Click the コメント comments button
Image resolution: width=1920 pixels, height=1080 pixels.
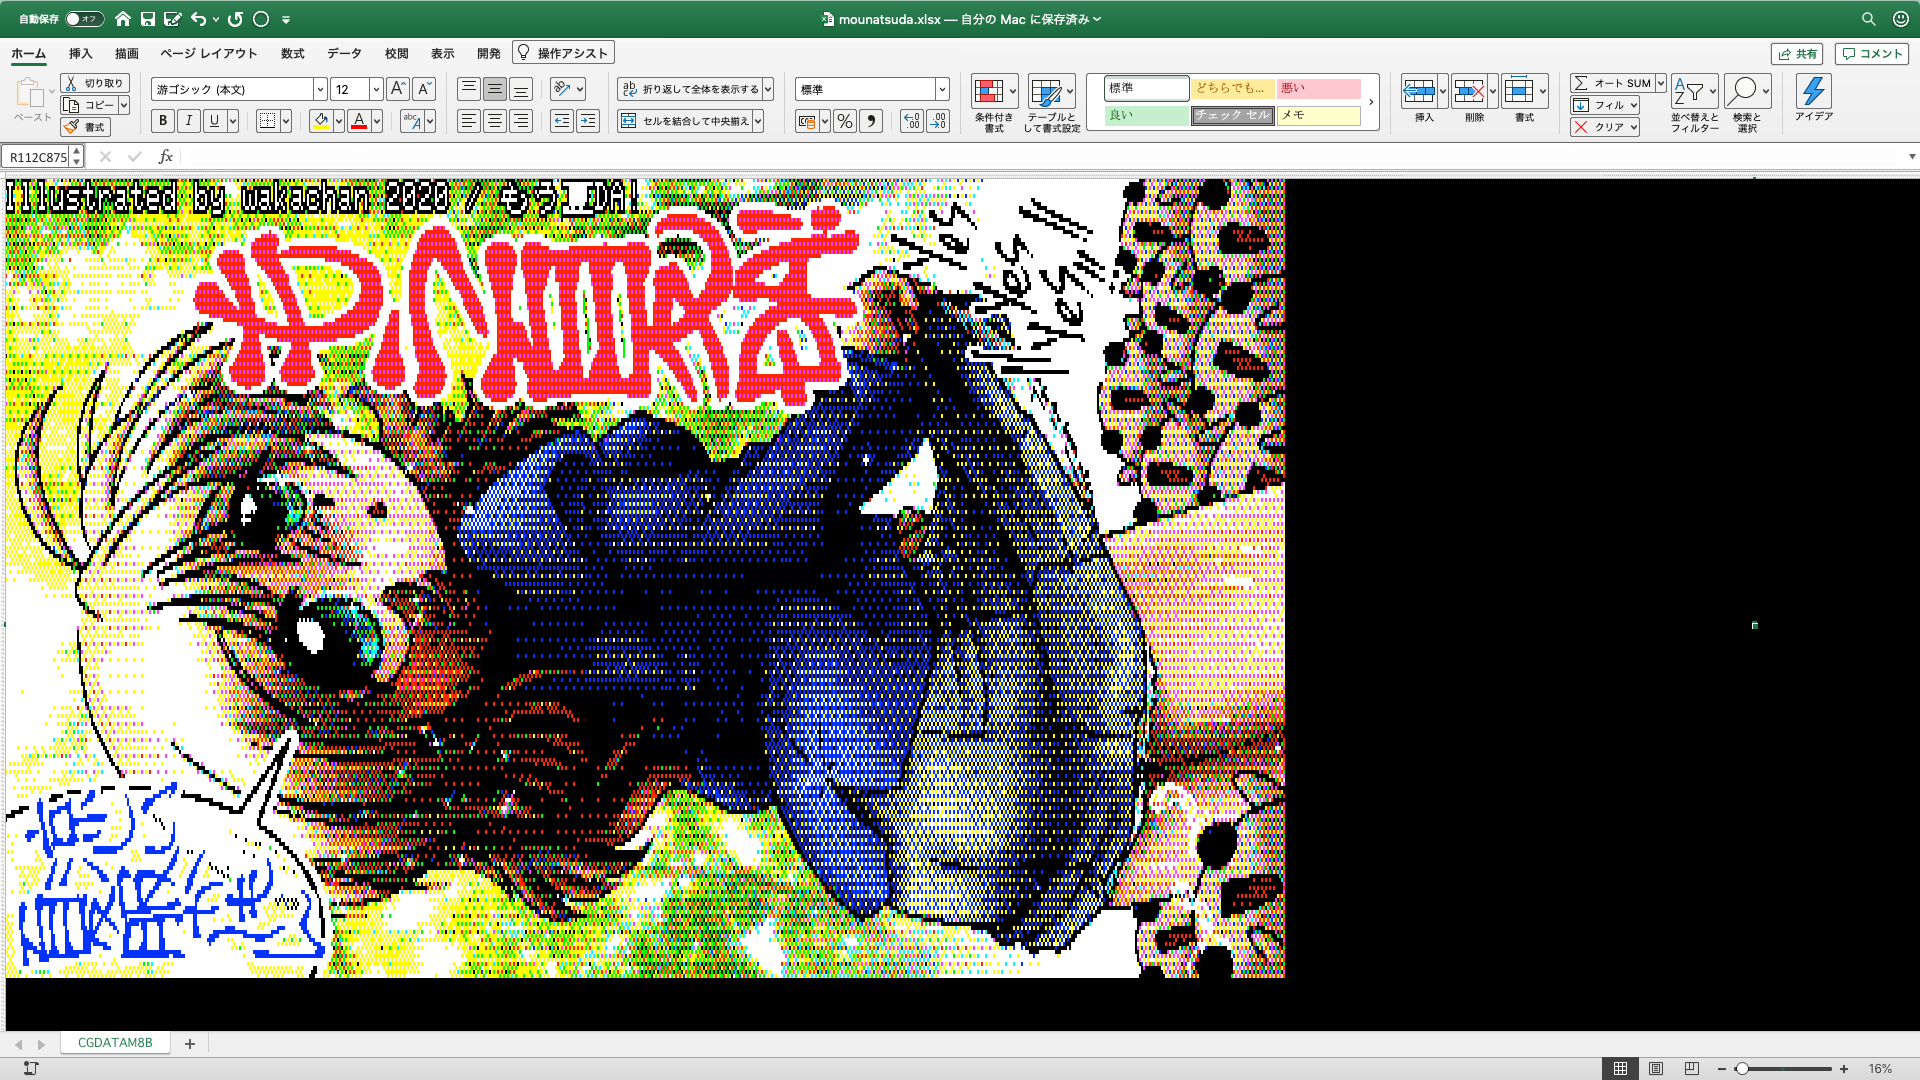1872,54
